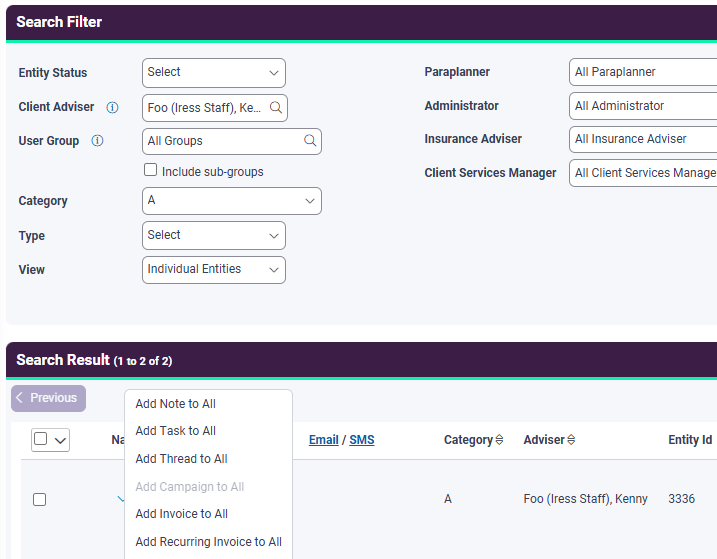
Task: Click the SMS column link
Action: pos(362,440)
